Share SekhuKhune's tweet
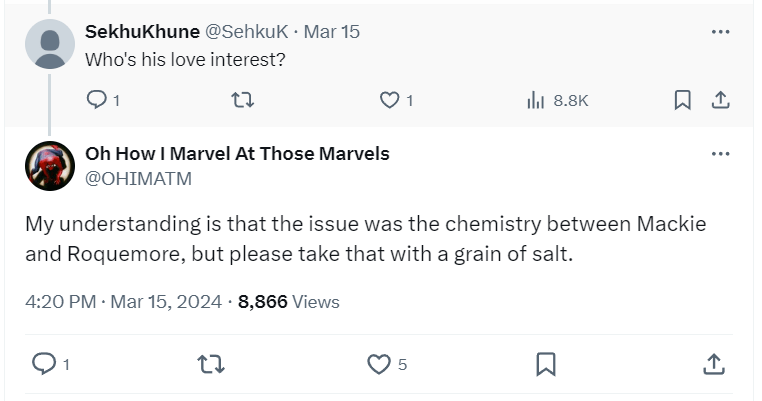Screen dimensions: 762x401 tap(718, 100)
